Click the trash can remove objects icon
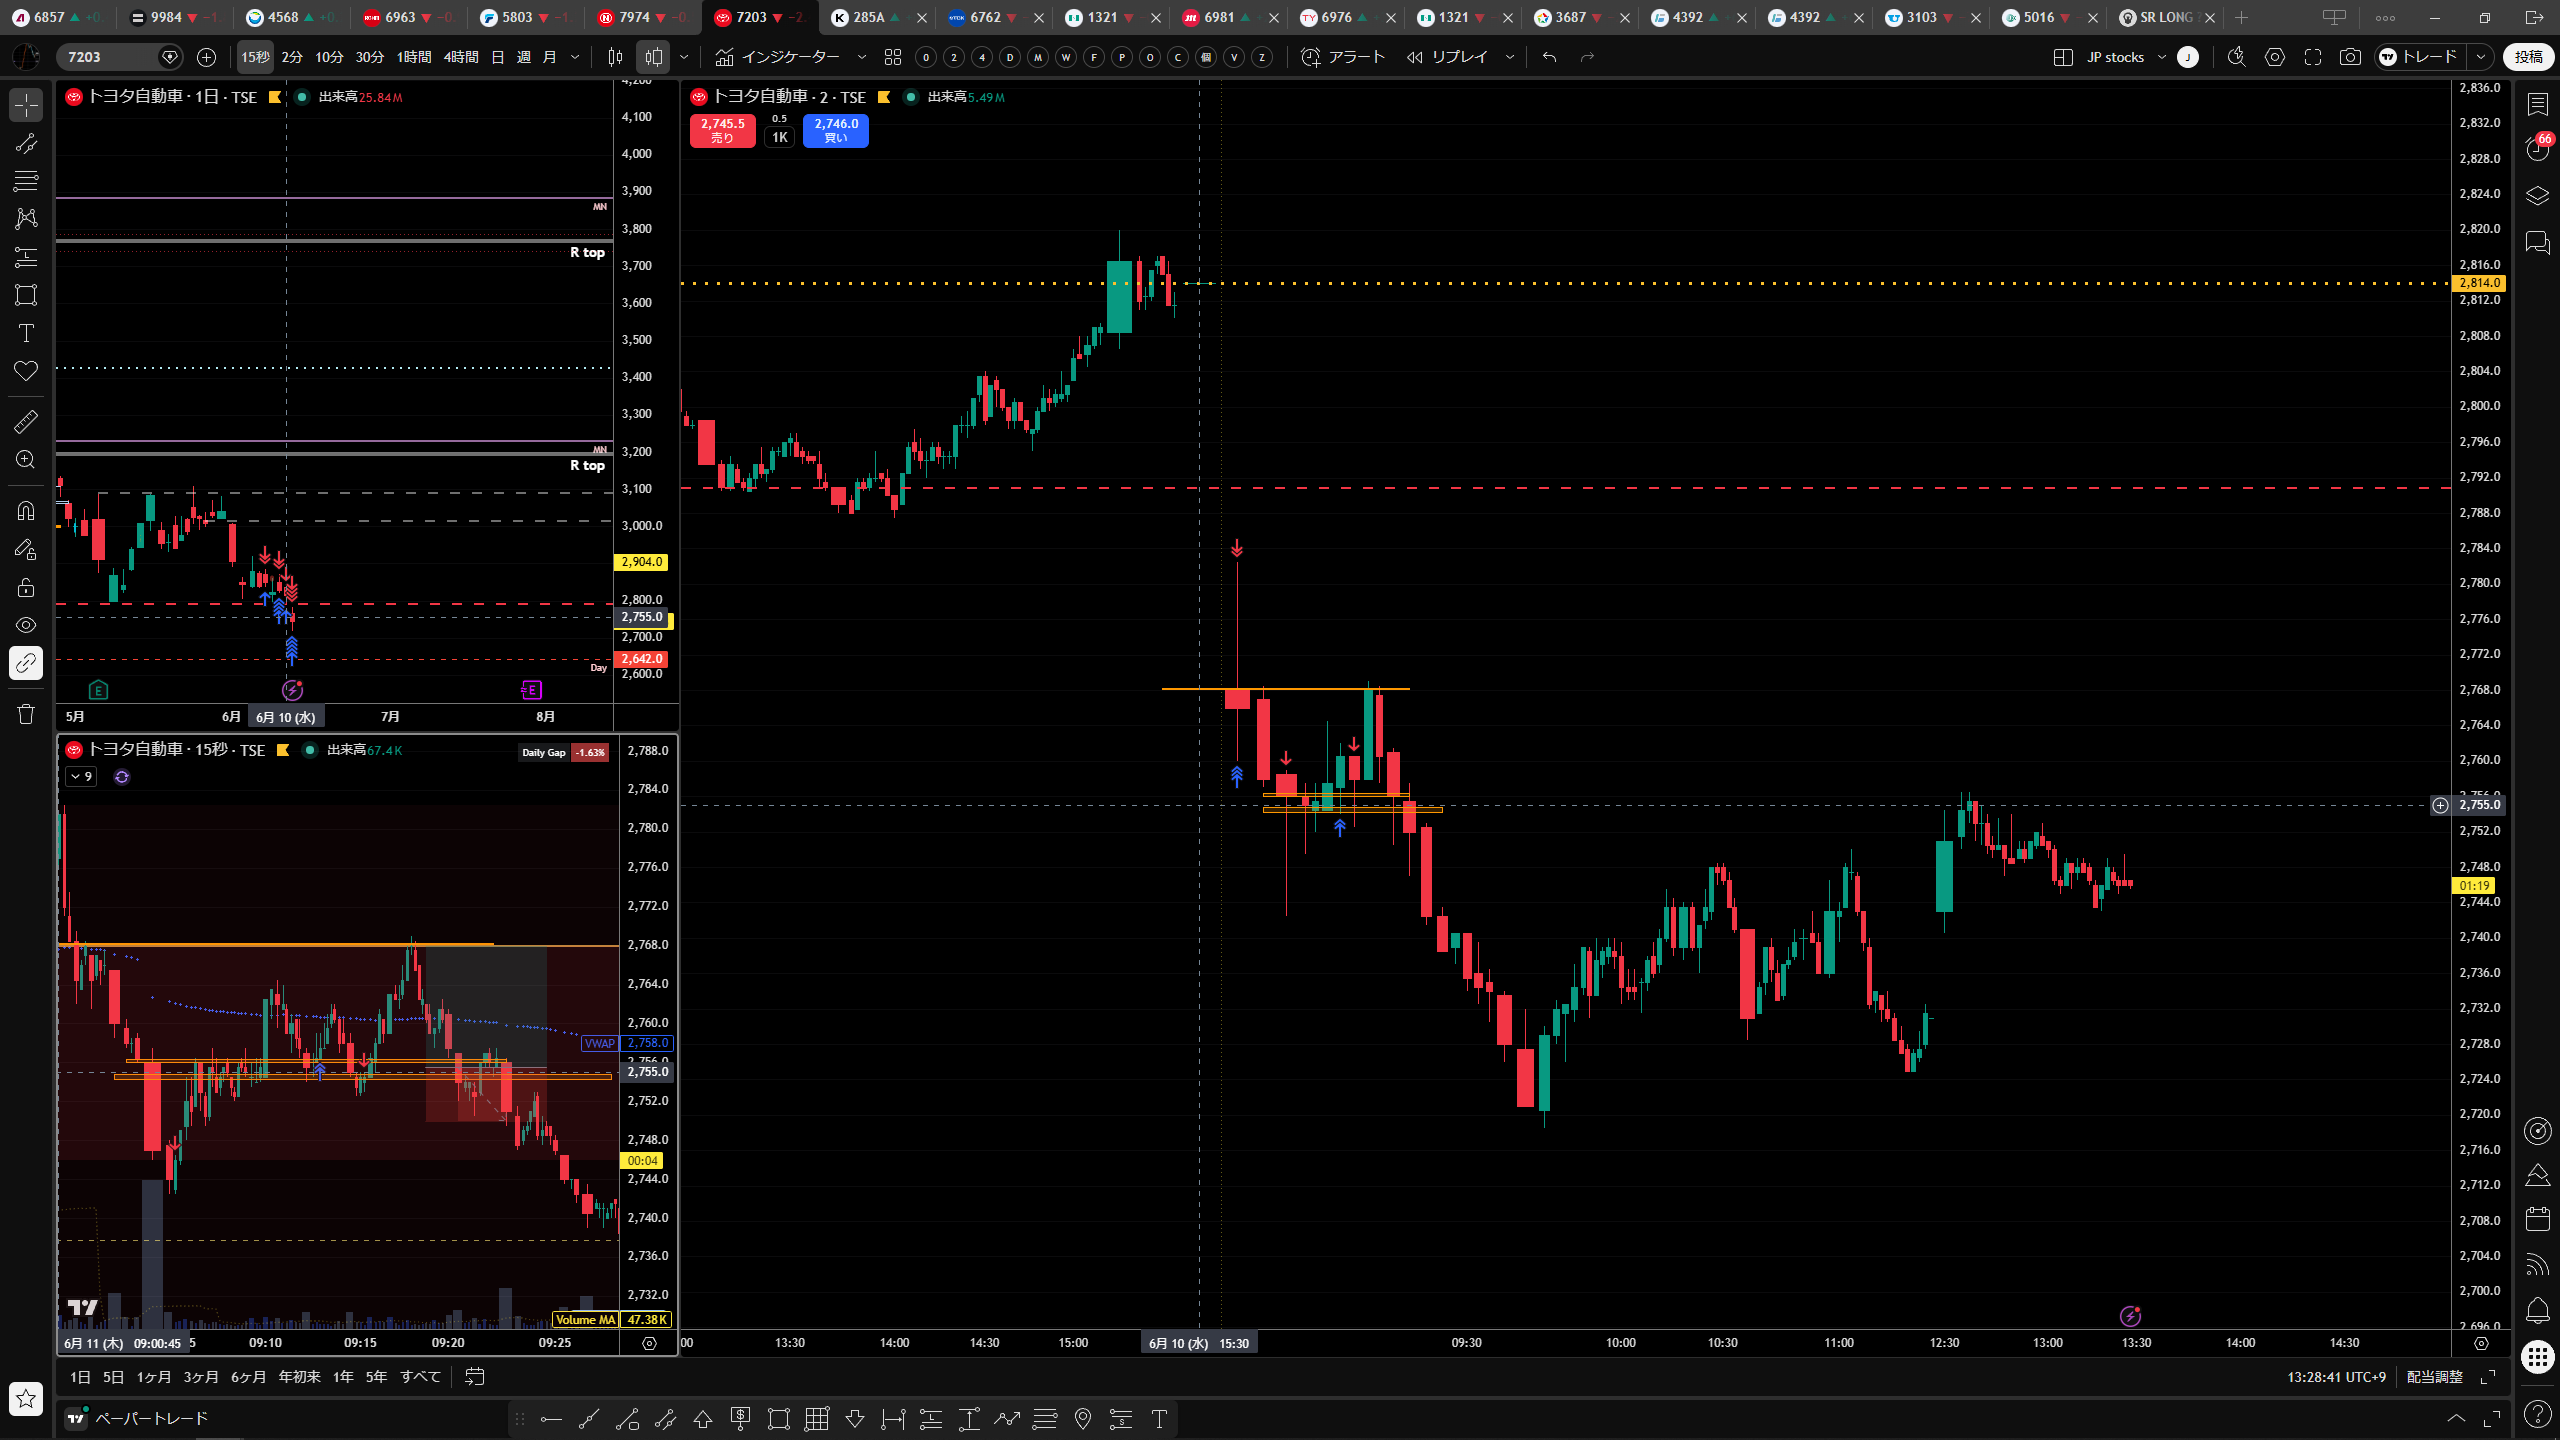Viewport: 2560px width, 1440px height. pyautogui.click(x=26, y=714)
